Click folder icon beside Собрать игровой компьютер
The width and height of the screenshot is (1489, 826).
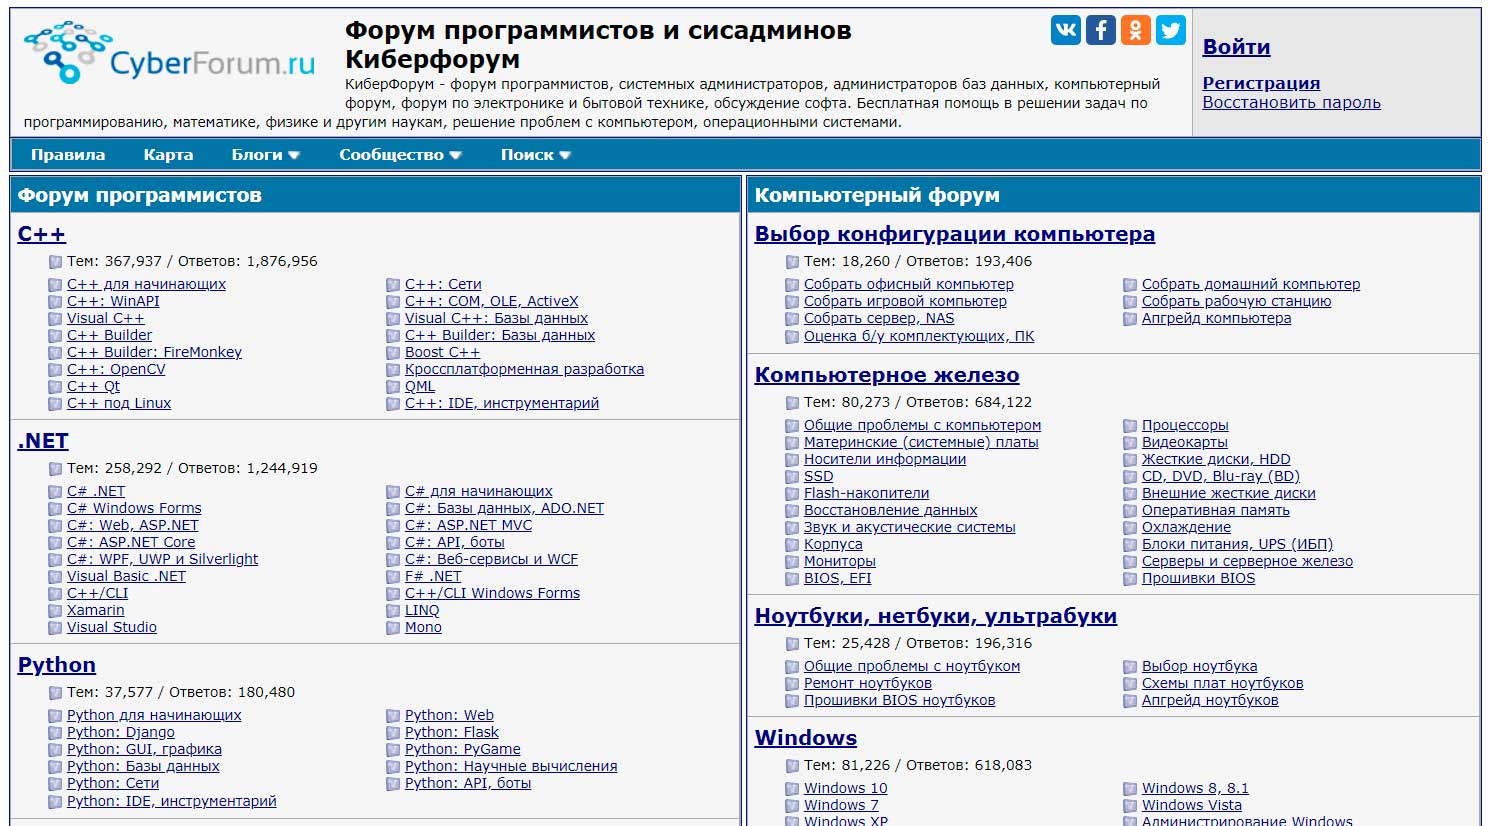[x=793, y=302]
